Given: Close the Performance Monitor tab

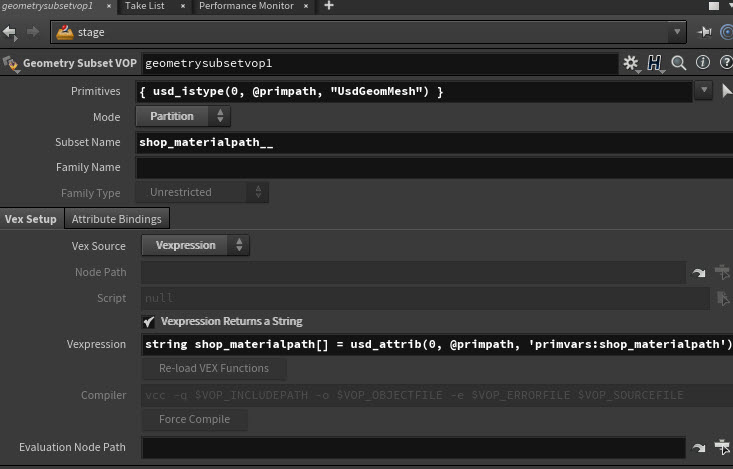Looking at the screenshot, I should [306, 6].
